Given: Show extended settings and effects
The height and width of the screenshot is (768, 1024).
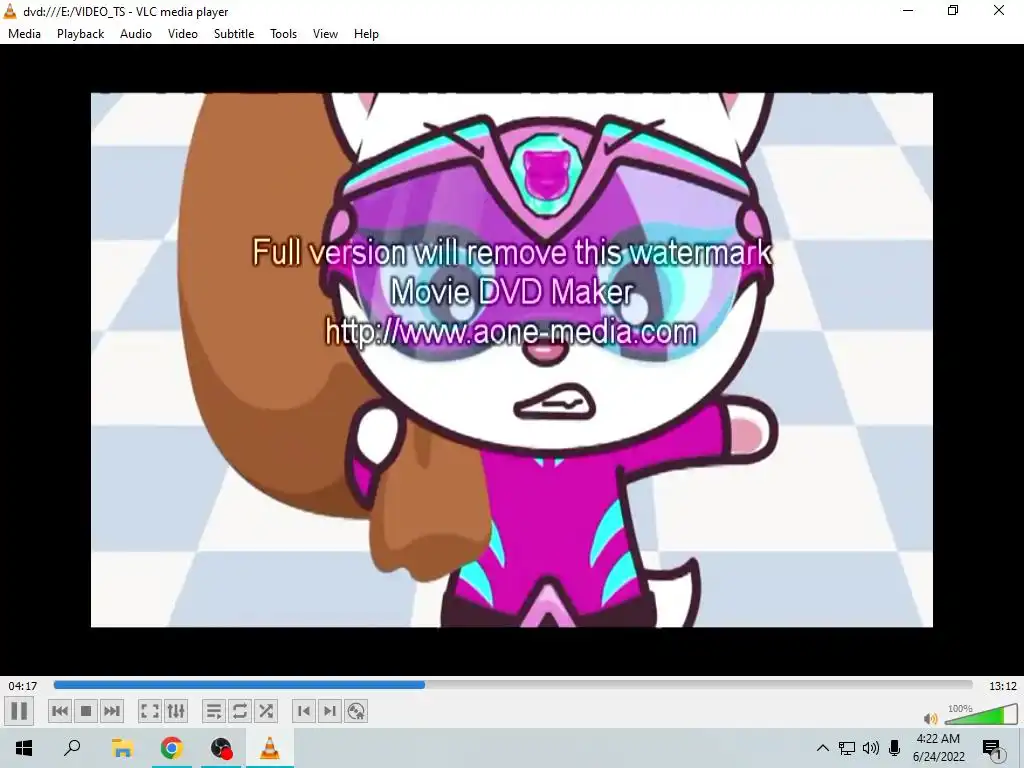Looking at the screenshot, I should [176, 711].
